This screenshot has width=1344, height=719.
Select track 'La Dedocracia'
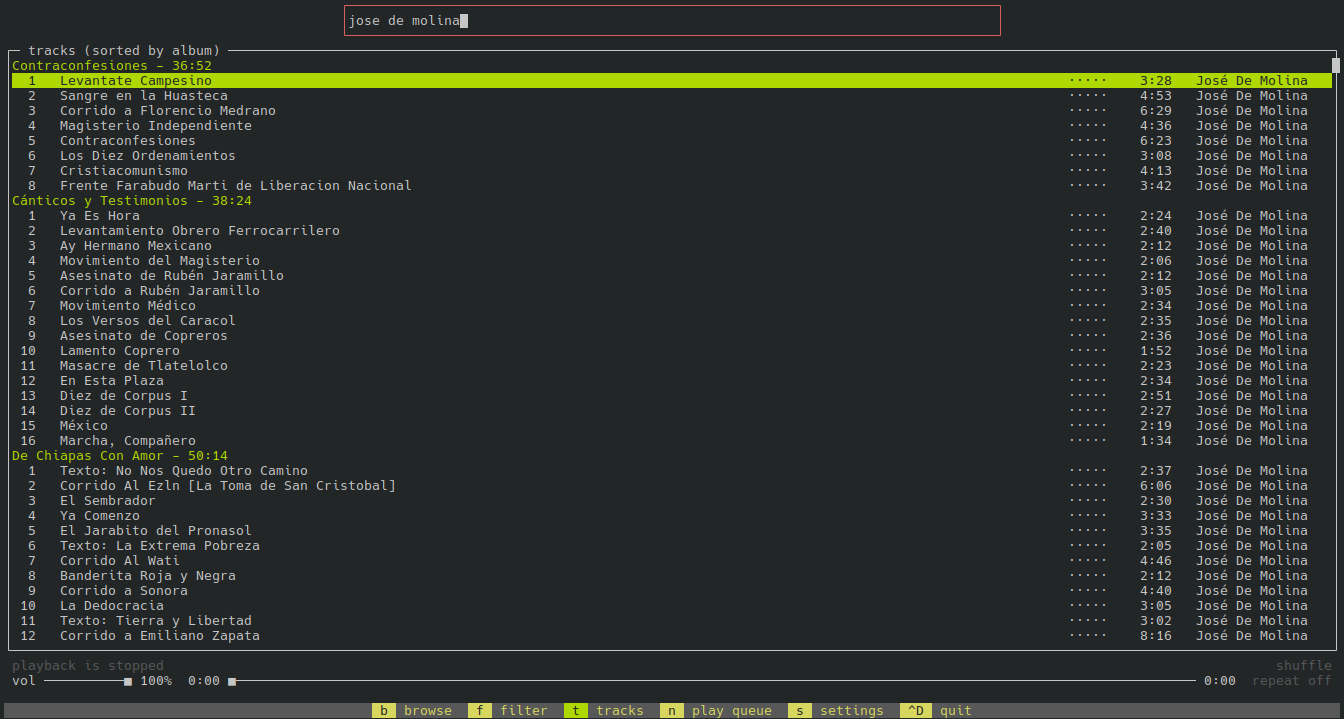[x=672, y=606]
